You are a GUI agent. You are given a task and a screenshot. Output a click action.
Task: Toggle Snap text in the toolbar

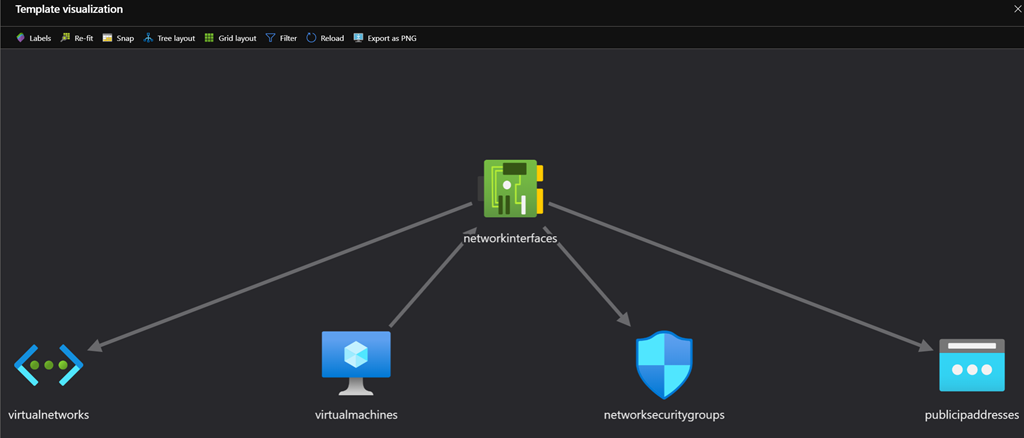pyautogui.click(x=125, y=39)
